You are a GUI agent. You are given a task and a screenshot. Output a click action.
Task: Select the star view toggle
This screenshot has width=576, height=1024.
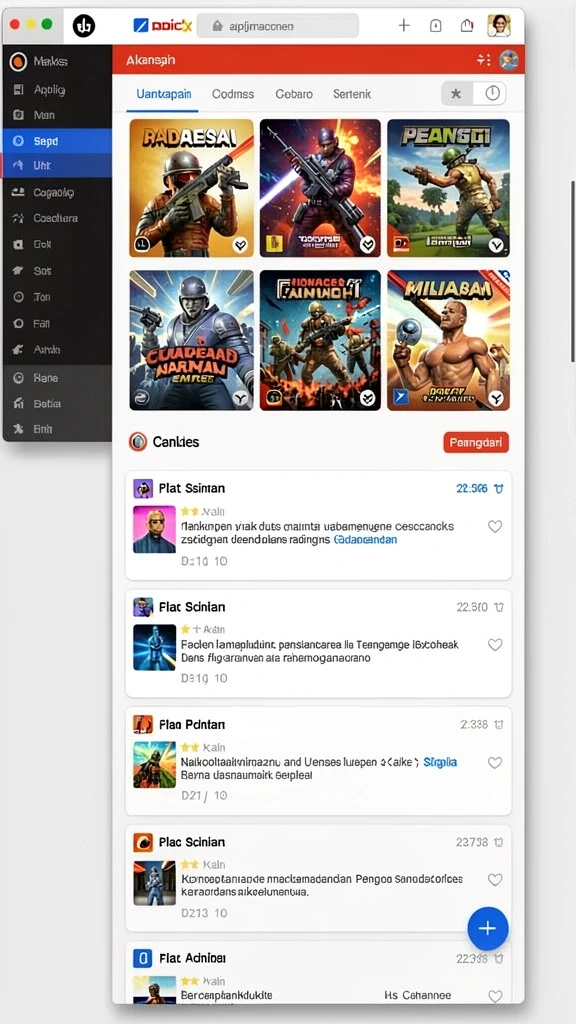(456, 93)
